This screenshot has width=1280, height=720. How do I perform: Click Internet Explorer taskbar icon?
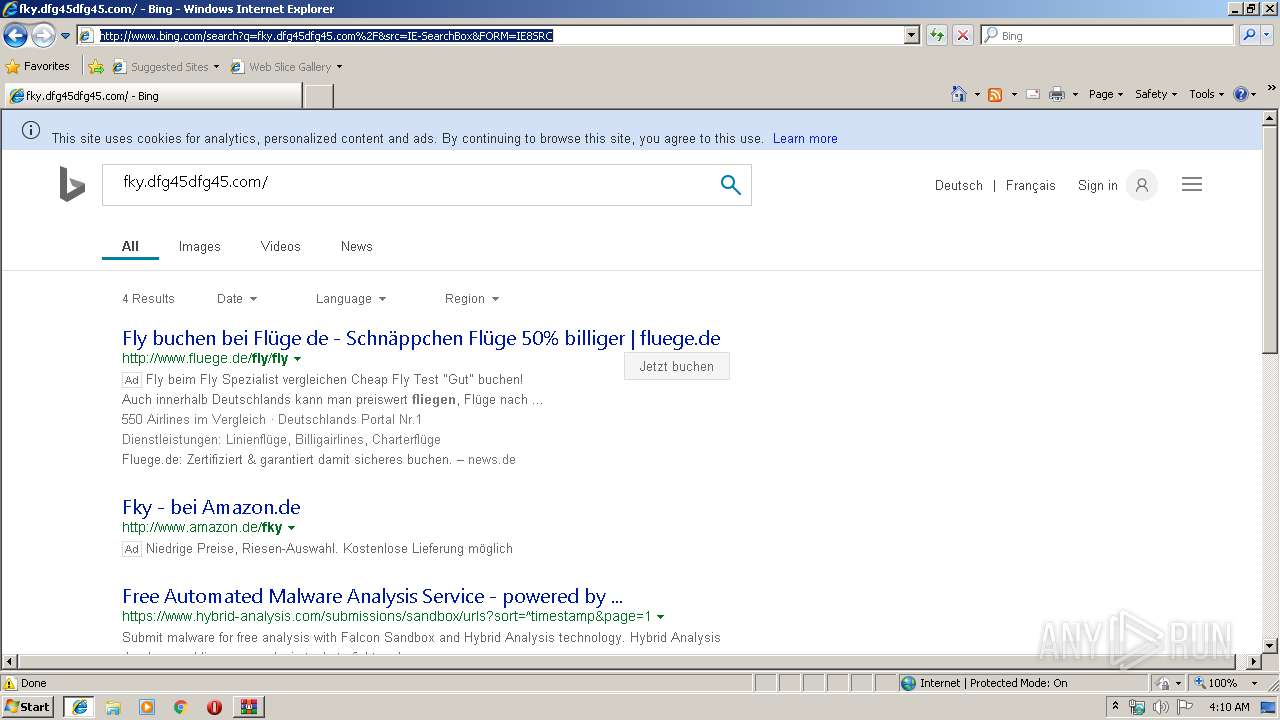click(x=79, y=707)
